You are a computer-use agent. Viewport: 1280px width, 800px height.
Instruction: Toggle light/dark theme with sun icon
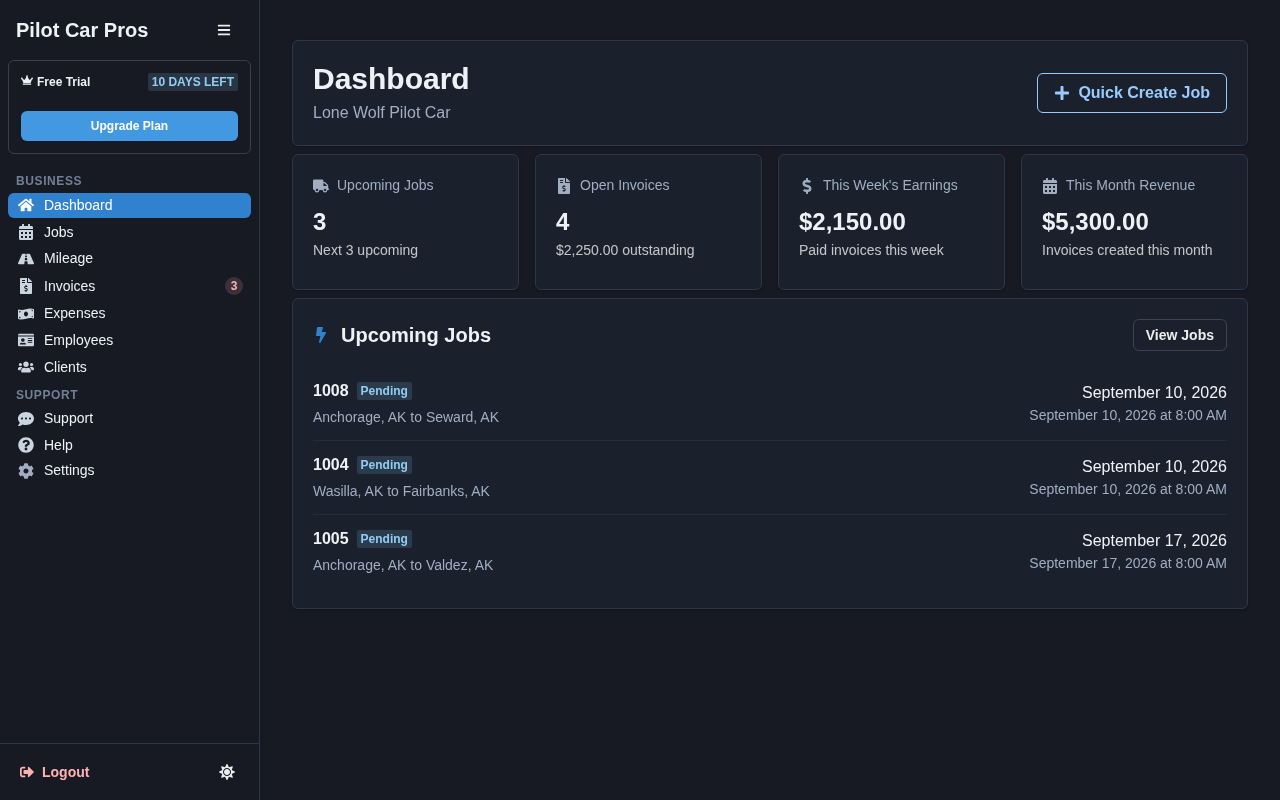227,772
